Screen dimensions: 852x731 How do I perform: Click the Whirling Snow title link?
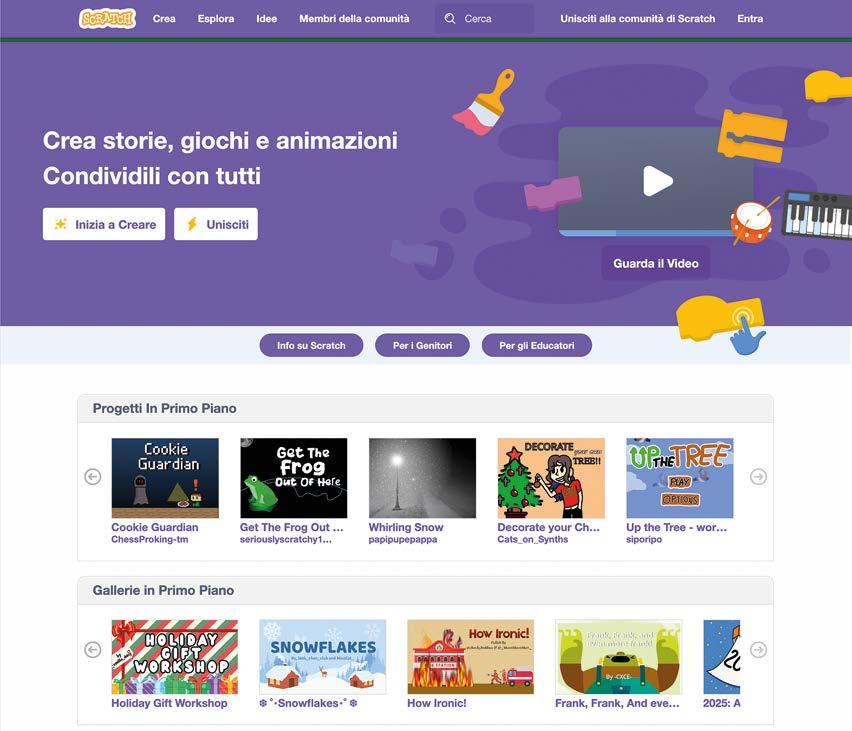click(406, 527)
